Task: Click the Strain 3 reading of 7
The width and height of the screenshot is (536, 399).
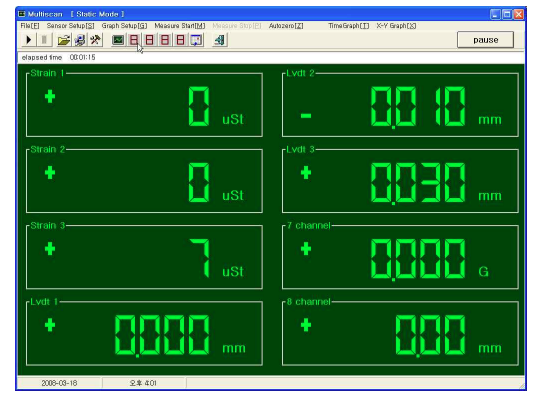Action: (200, 258)
